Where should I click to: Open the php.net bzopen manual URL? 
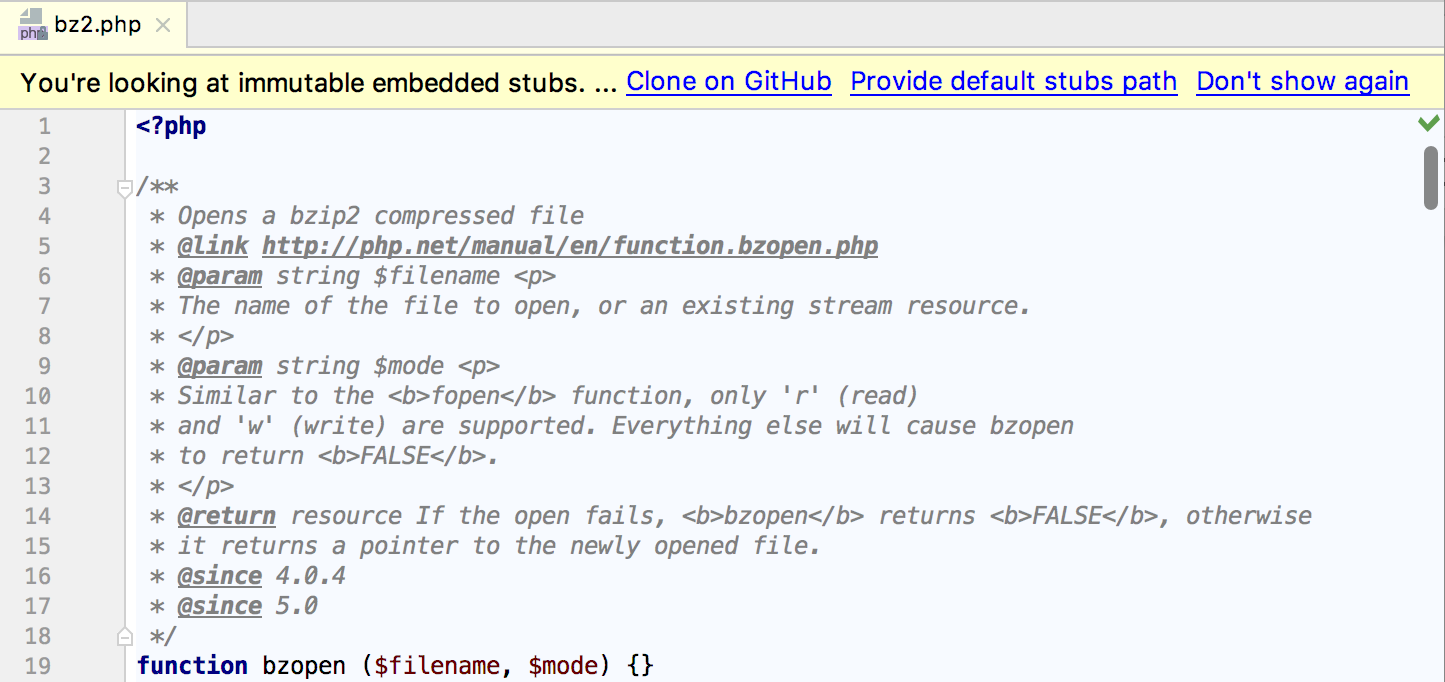coord(570,246)
